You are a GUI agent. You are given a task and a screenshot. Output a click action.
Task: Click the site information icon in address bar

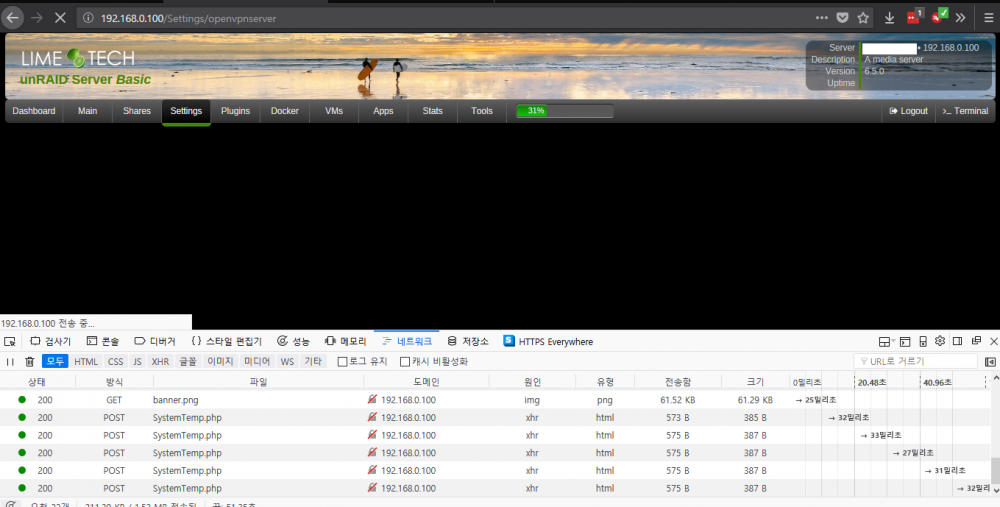point(88,18)
